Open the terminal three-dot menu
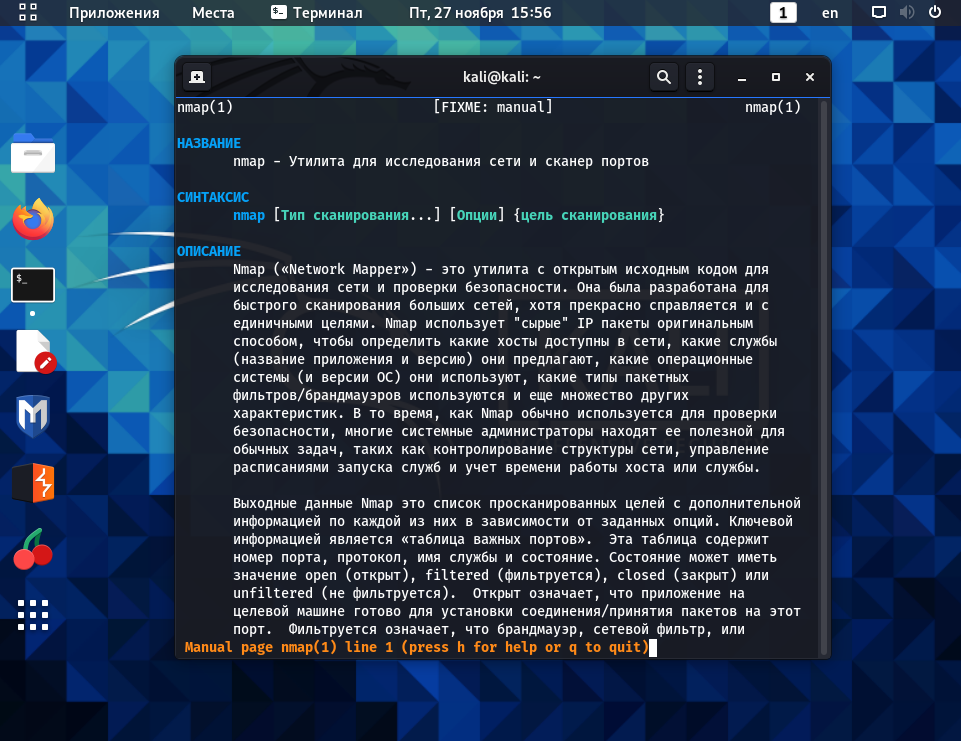Image resolution: width=961 pixels, height=741 pixels. click(x=700, y=77)
